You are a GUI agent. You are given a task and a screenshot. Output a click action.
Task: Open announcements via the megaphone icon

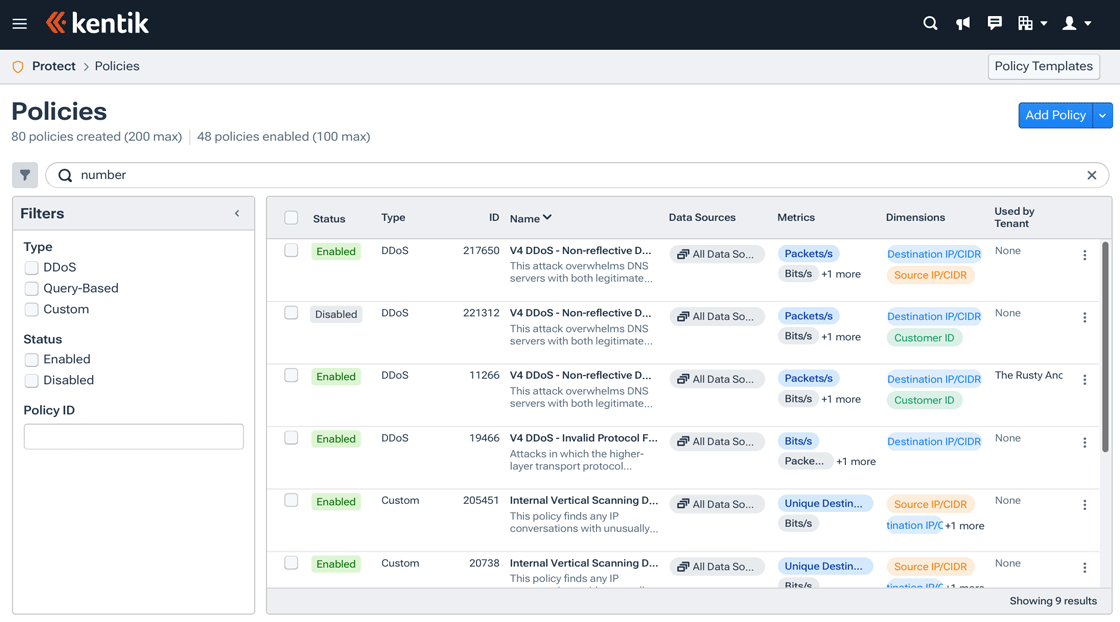click(962, 22)
